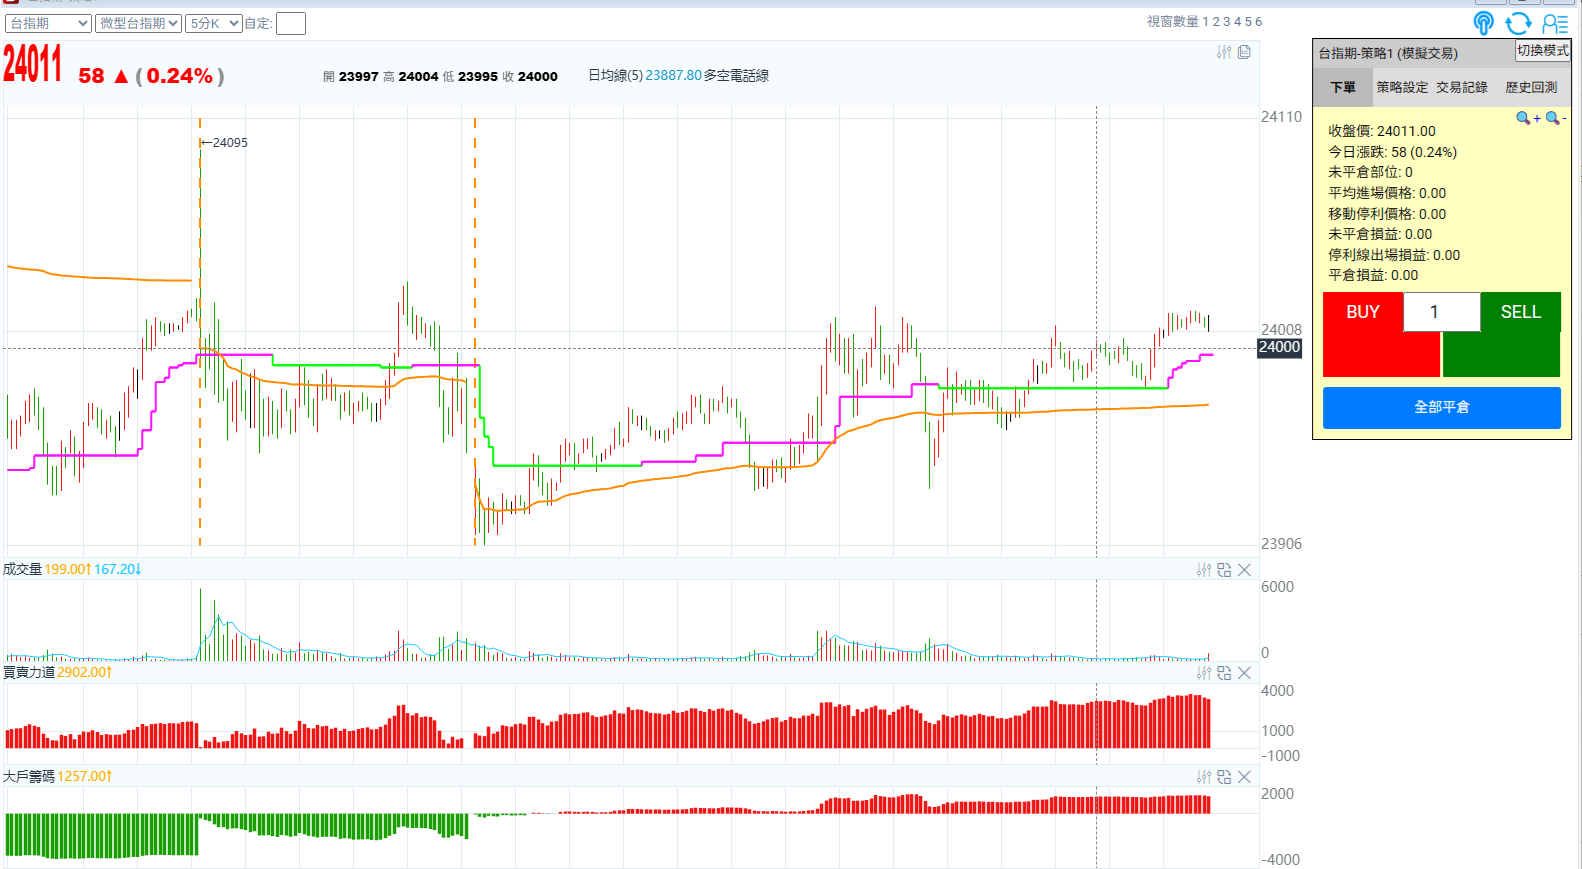Click the 平均進場價格: 0.00 line
The width and height of the screenshot is (1582, 869).
pos(1387,193)
